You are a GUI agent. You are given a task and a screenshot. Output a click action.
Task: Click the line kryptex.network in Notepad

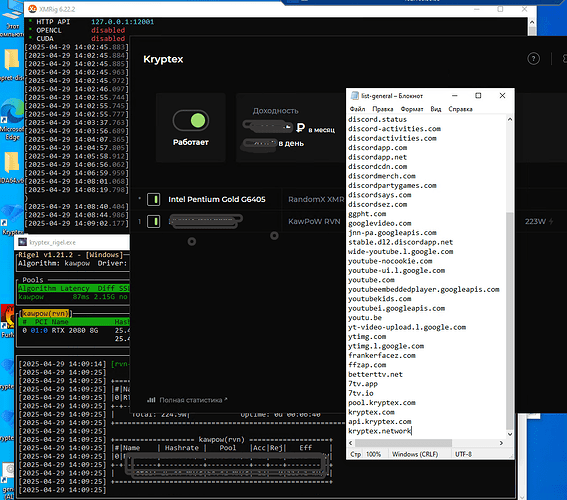click(x=380, y=431)
